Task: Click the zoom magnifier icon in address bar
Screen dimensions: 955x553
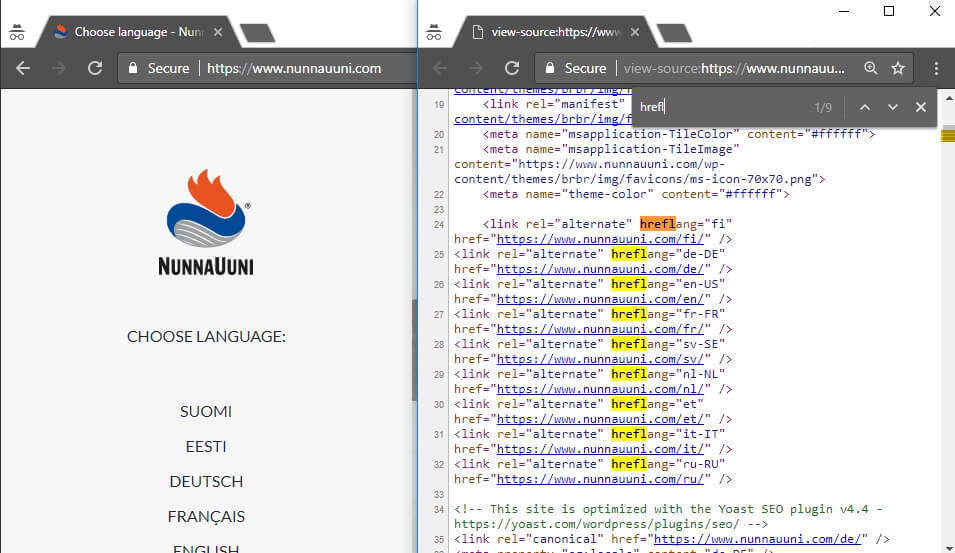Action: (871, 68)
